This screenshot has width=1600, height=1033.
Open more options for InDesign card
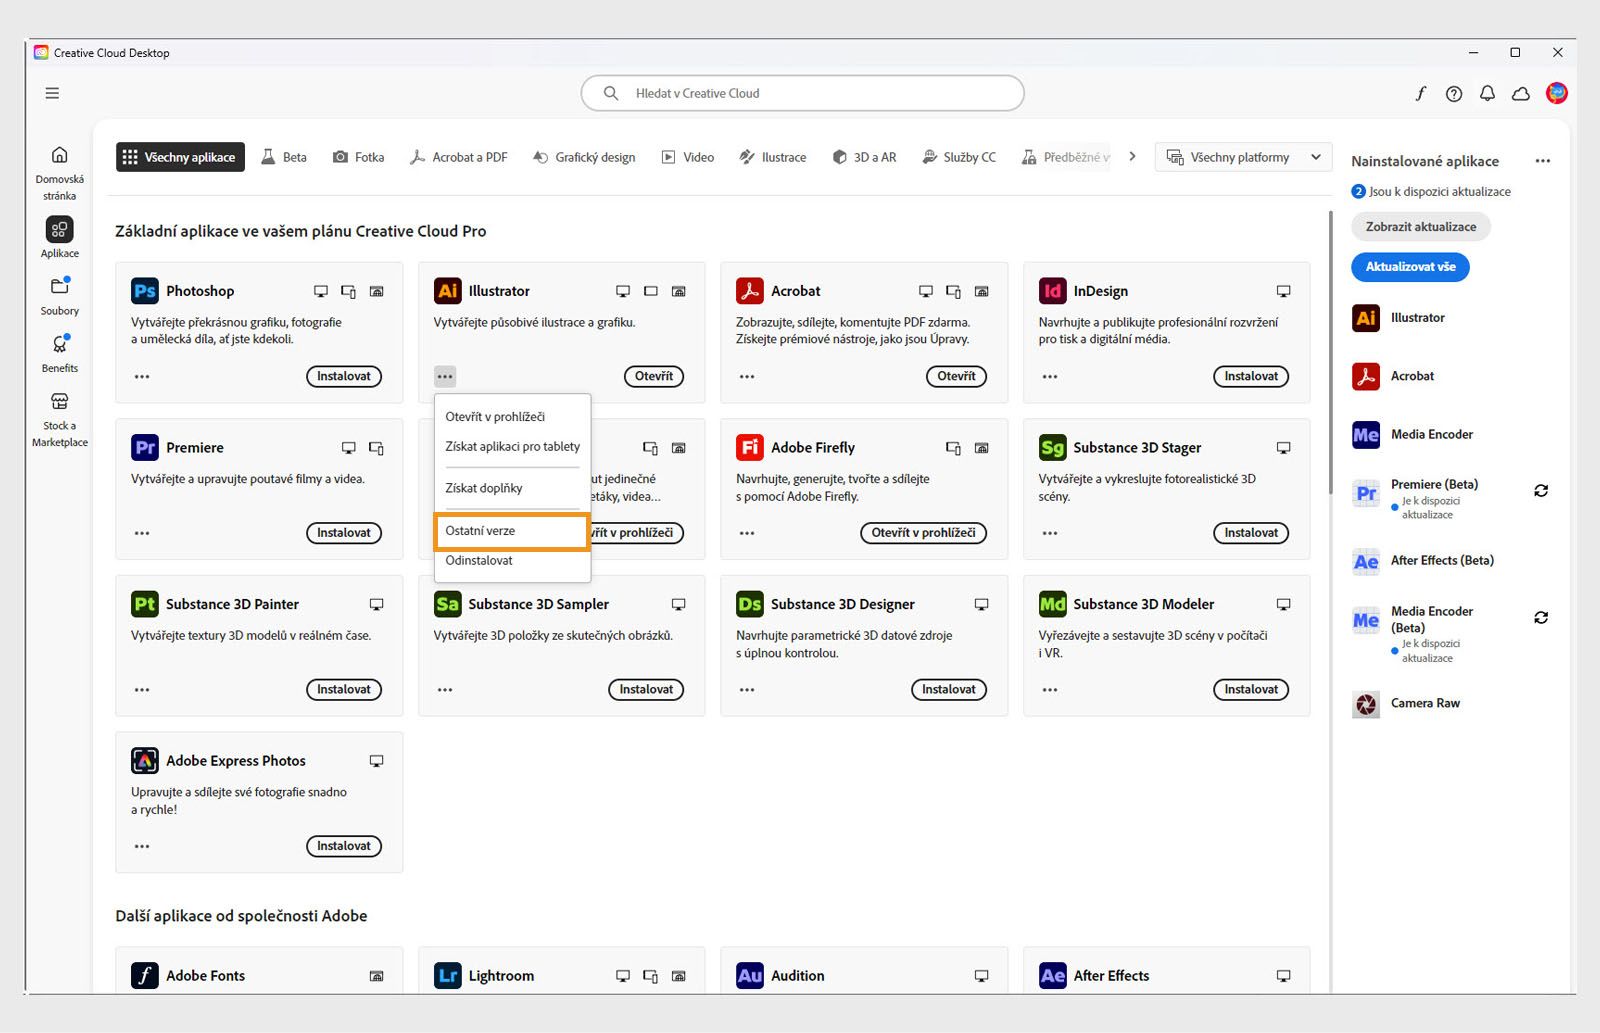pyautogui.click(x=1050, y=377)
